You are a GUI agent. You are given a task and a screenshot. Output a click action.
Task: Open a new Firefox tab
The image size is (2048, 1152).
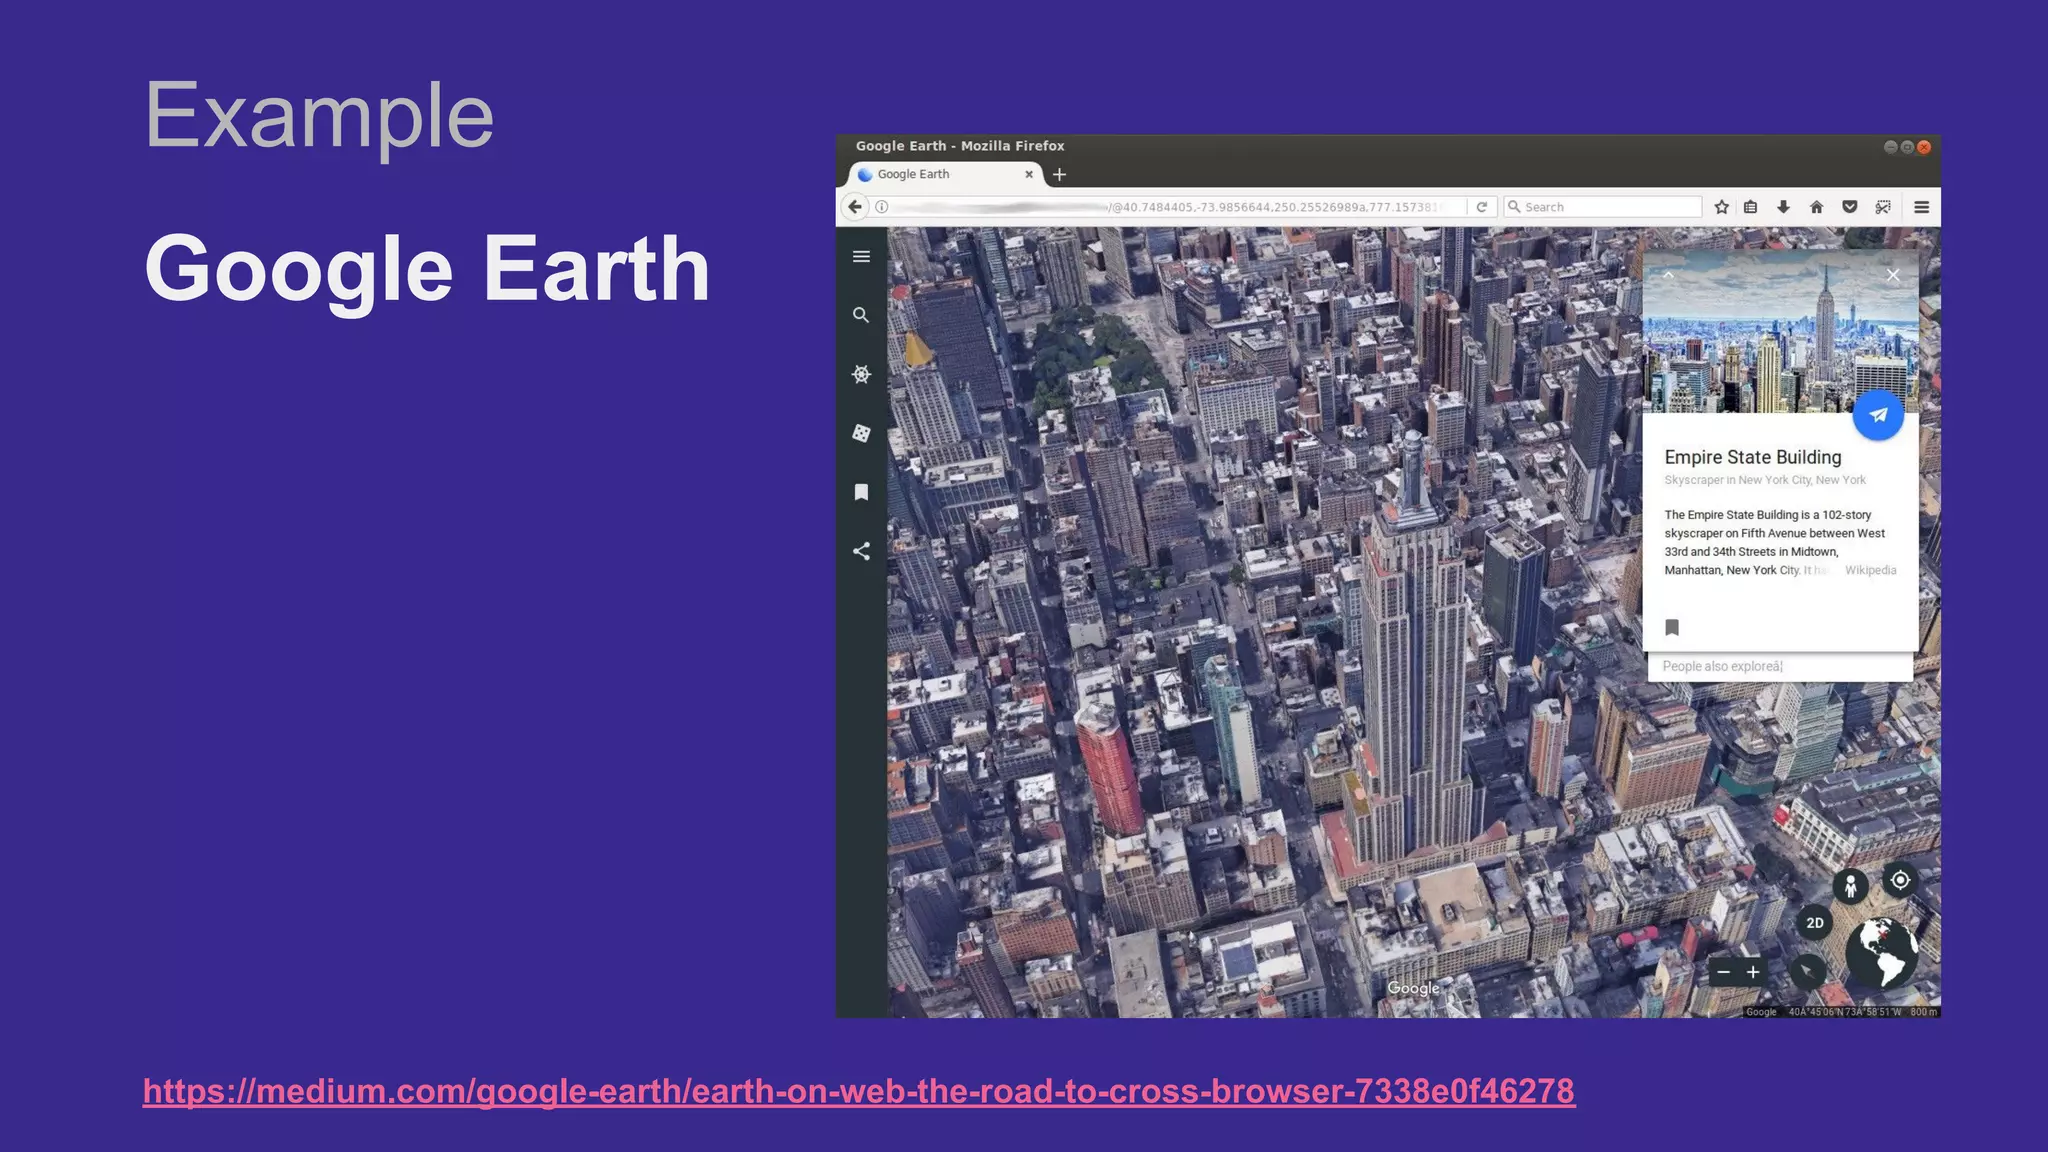1059,174
